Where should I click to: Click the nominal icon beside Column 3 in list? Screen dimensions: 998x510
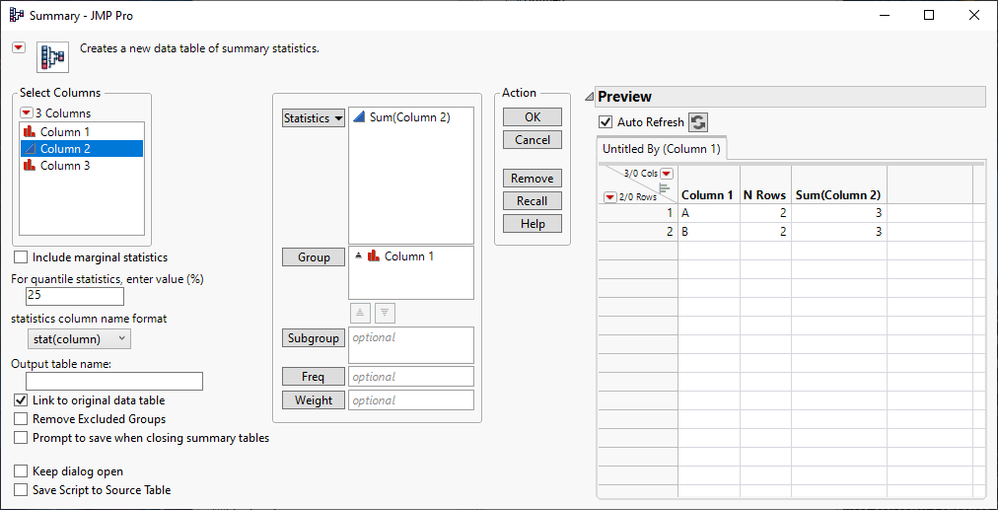30,166
